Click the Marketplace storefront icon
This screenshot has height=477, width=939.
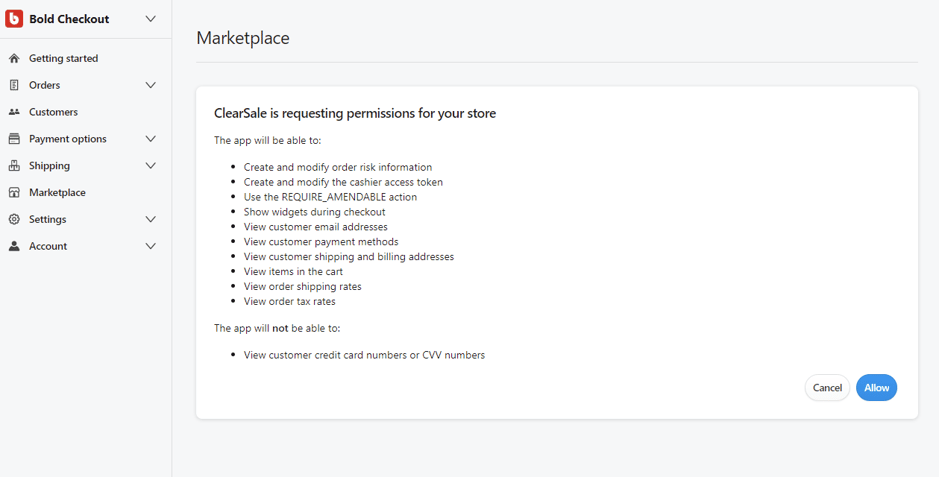click(14, 193)
